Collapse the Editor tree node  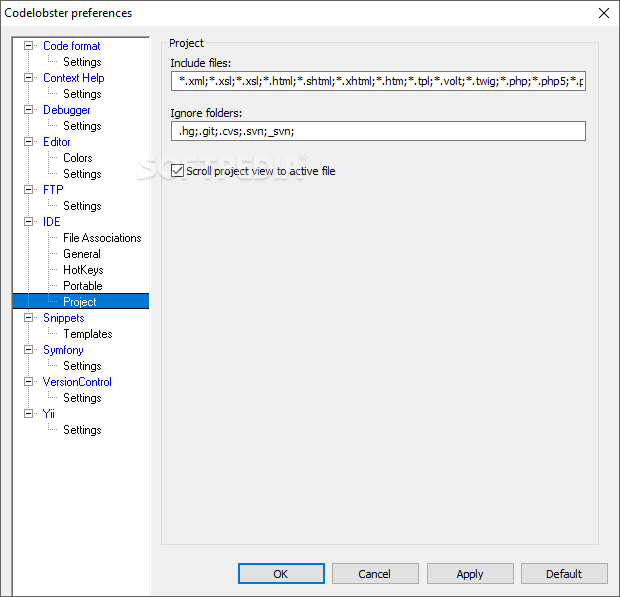(x=28, y=142)
